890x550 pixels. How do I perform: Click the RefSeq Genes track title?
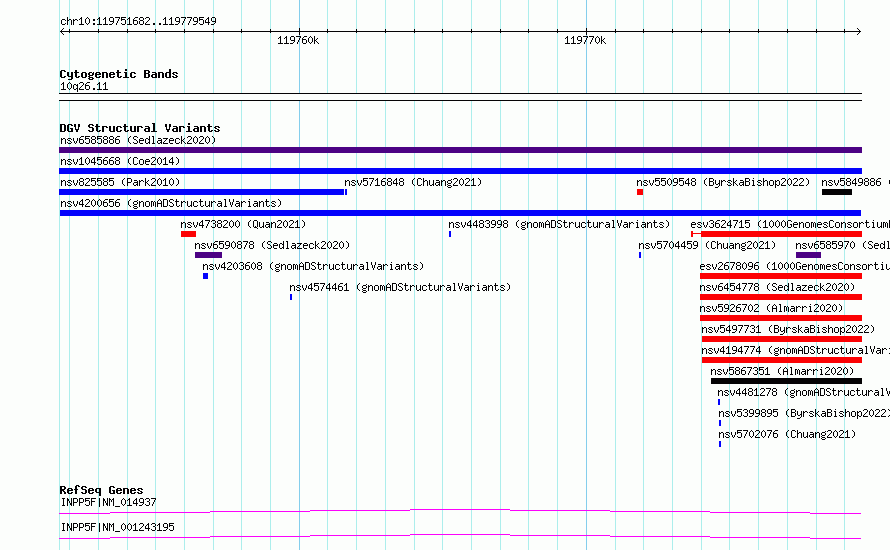[x=101, y=490]
